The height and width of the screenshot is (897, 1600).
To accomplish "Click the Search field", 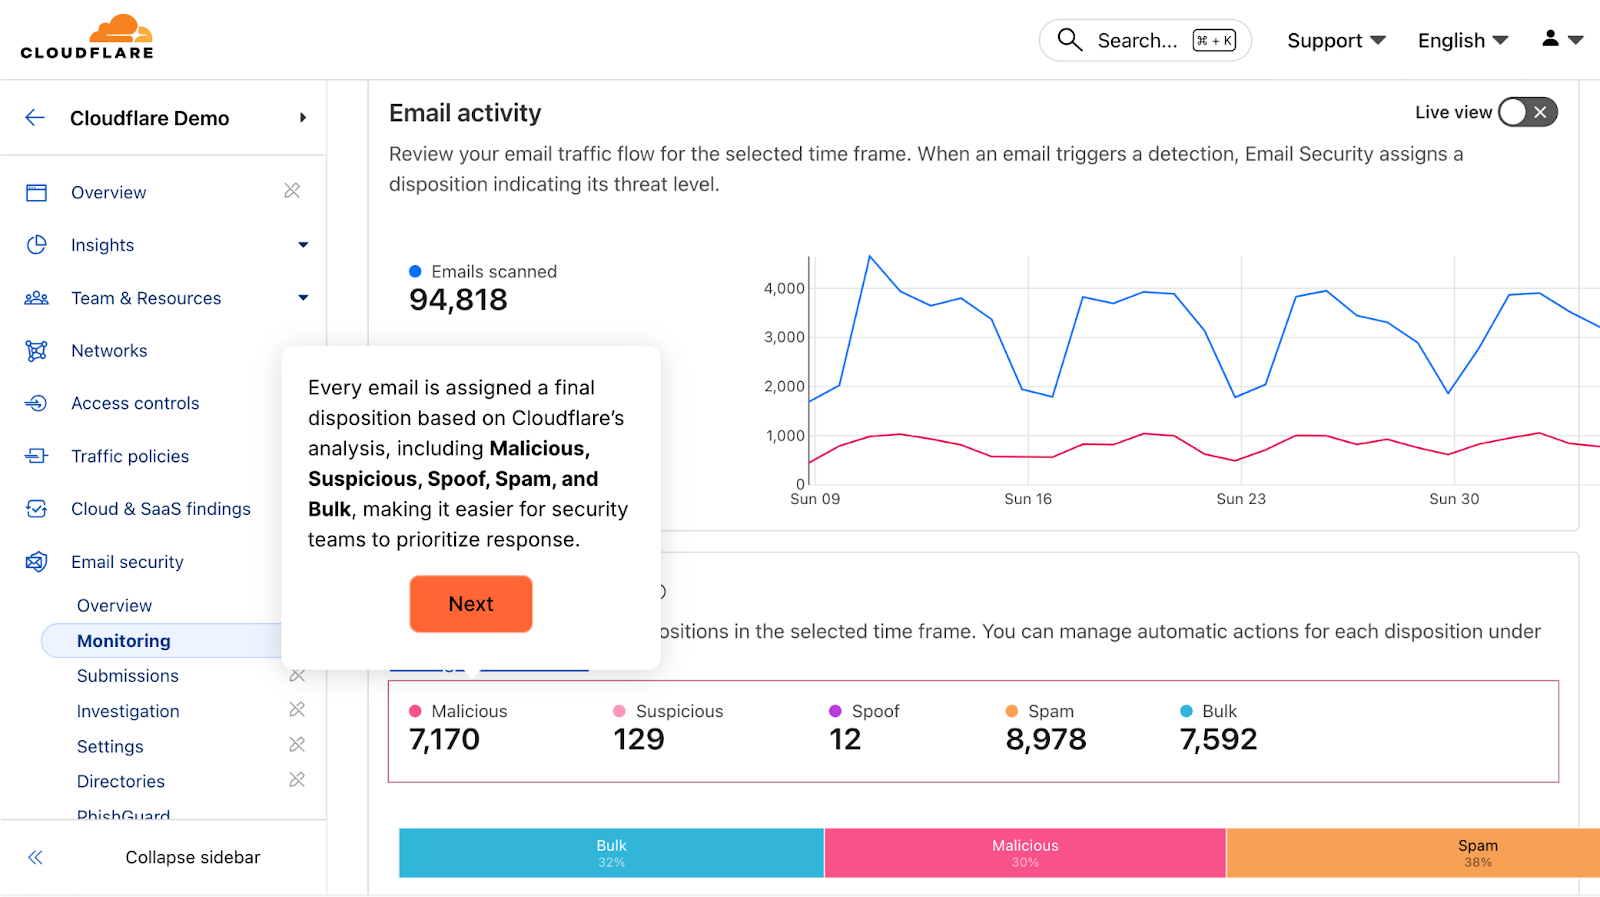I will pos(1145,40).
